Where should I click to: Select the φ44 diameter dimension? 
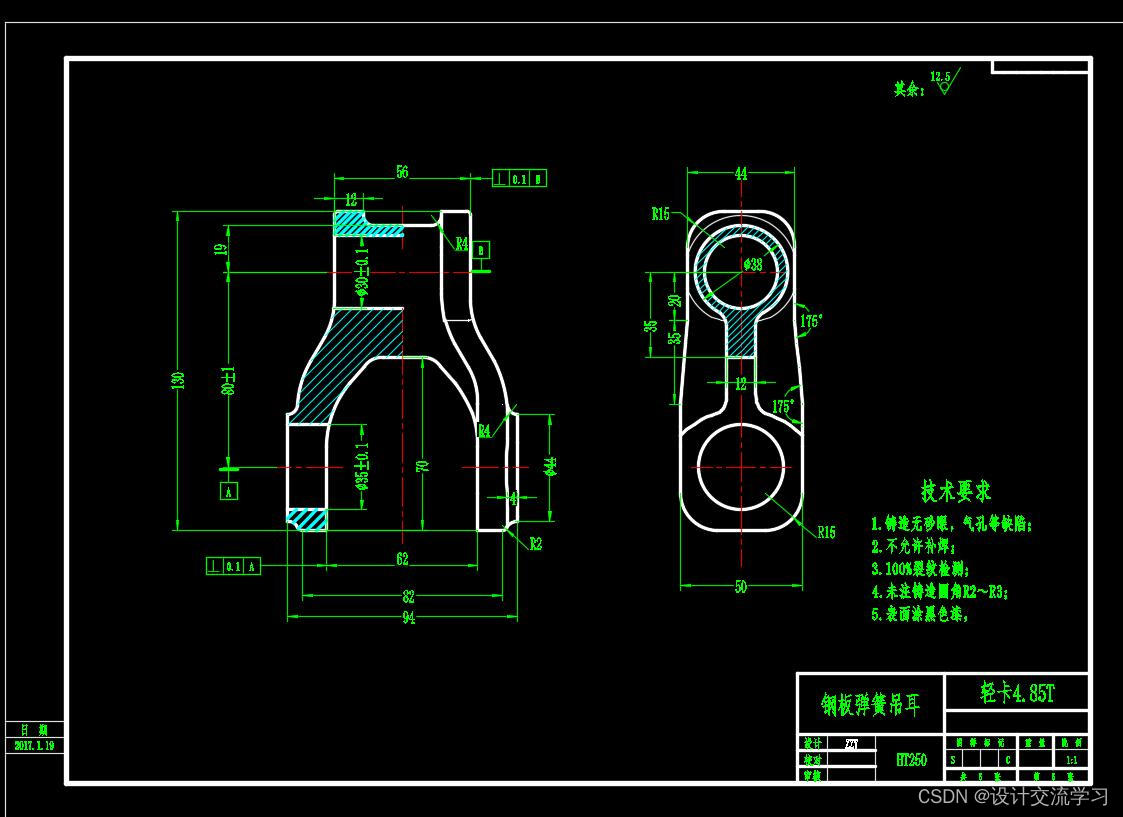(x=550, y=466)
